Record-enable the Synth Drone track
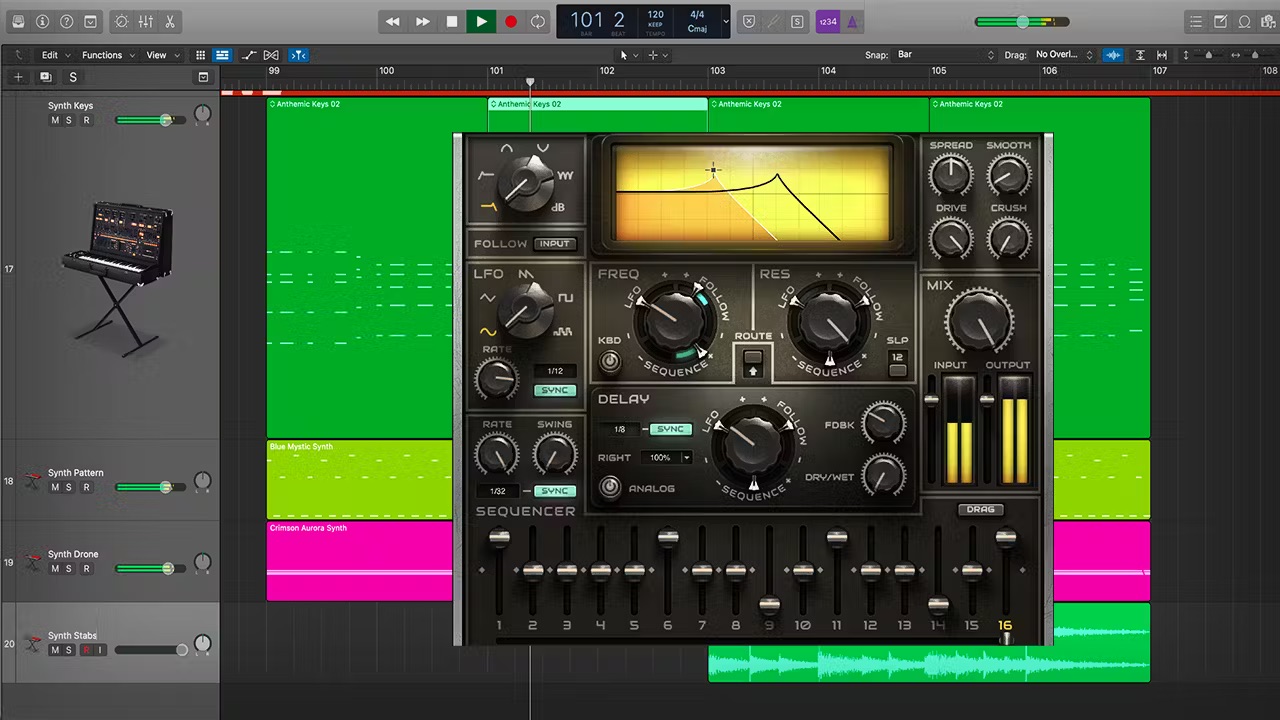Image resolution: width=1280 pixels, height=720 pixels. coord(86,568)
